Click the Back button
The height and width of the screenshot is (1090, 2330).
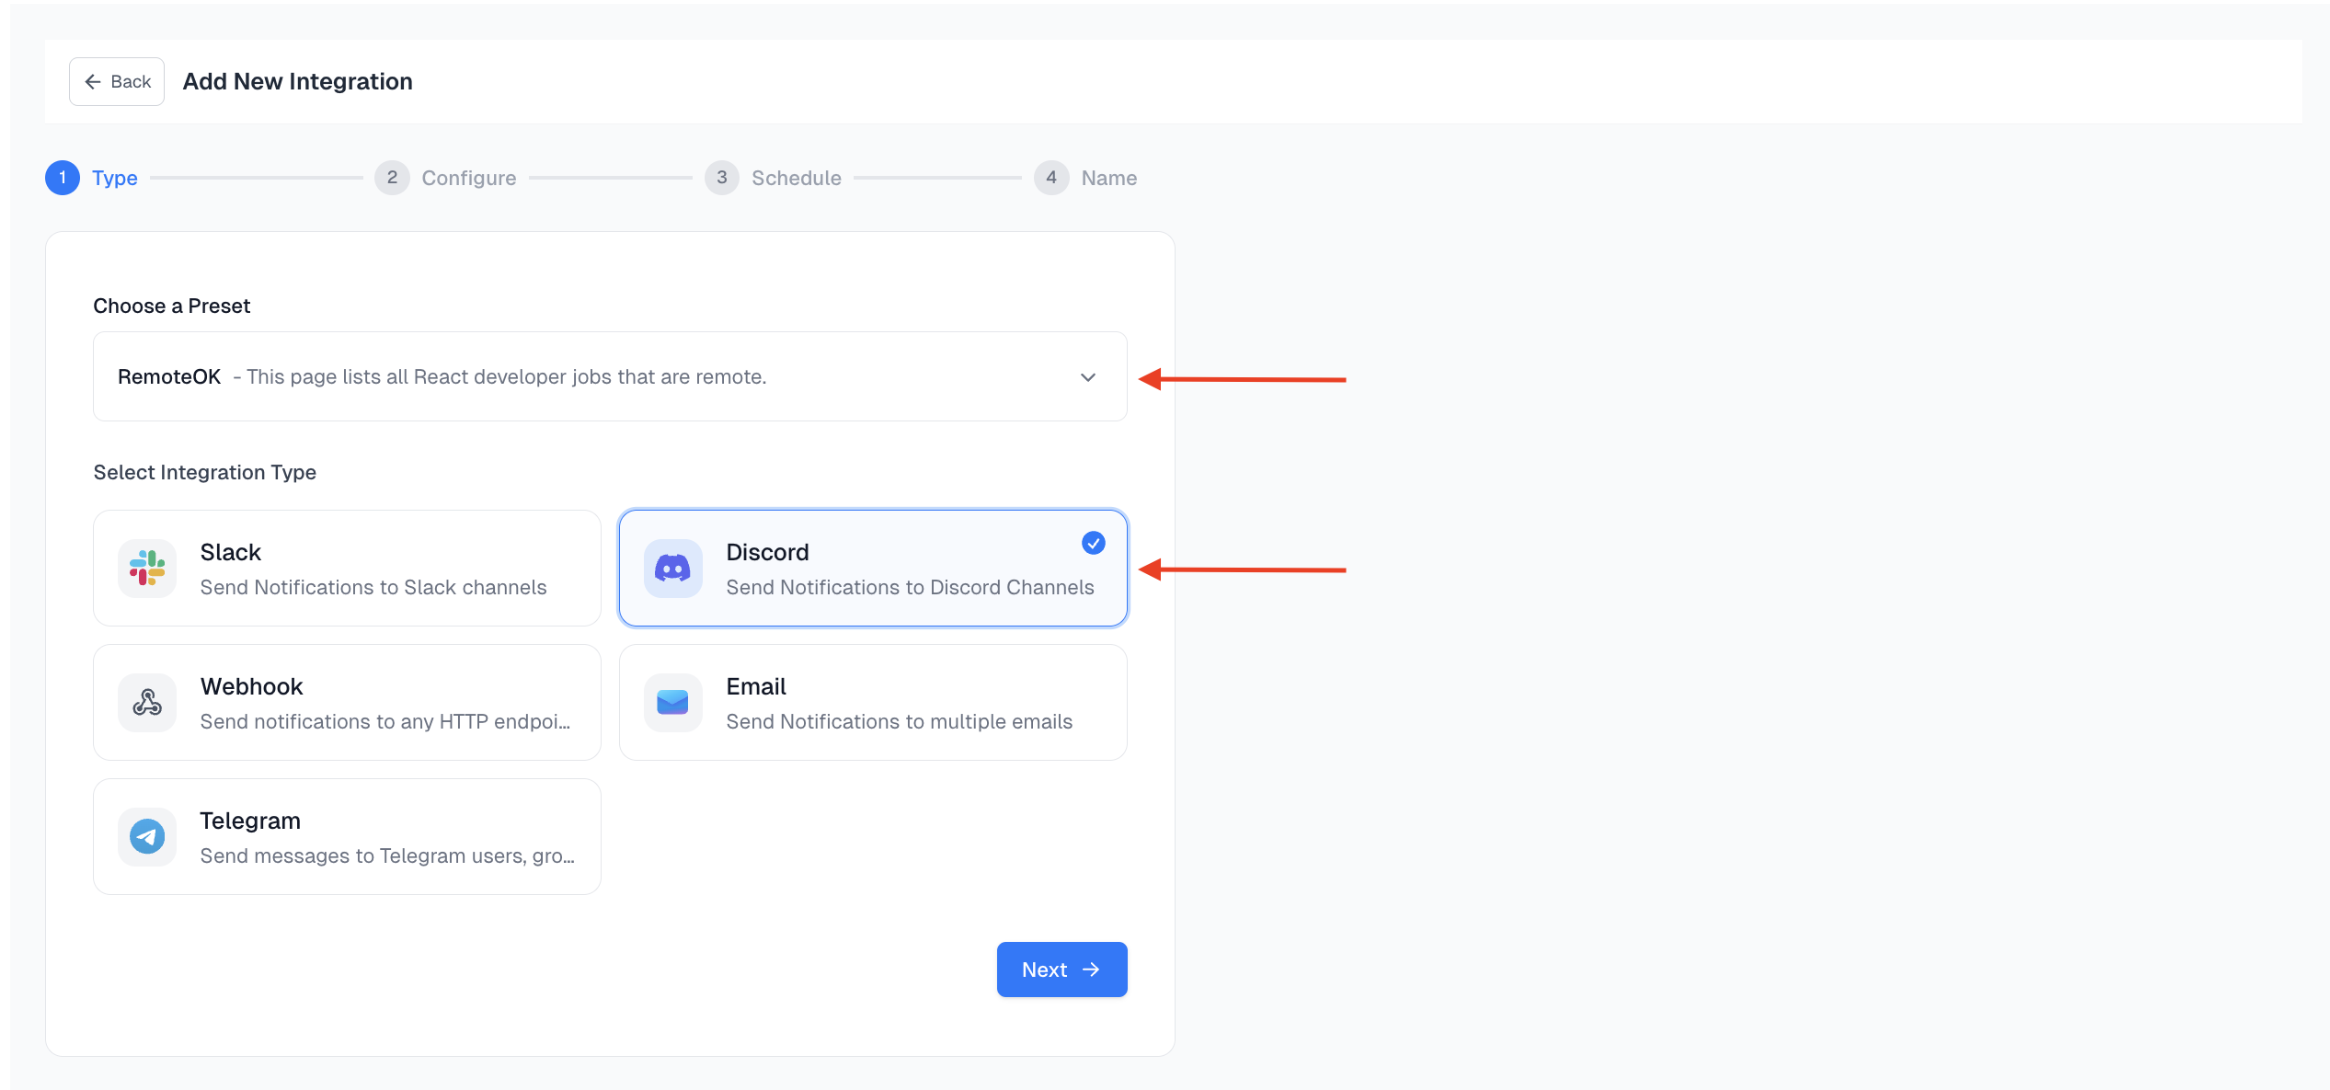pyautogui.click(x=116, y=81)
